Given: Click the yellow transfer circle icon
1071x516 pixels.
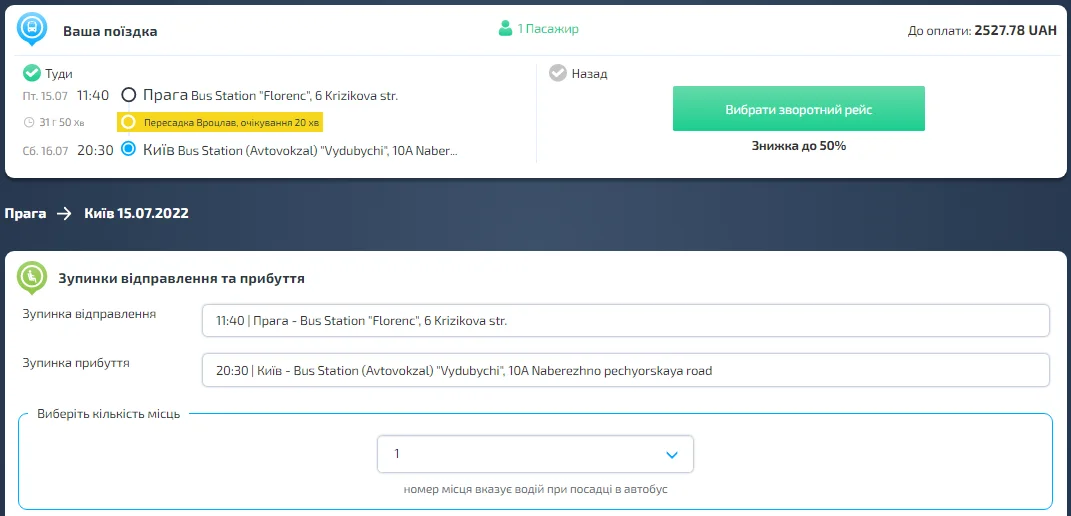Looking at the screenshot, I should coord(127,122).
